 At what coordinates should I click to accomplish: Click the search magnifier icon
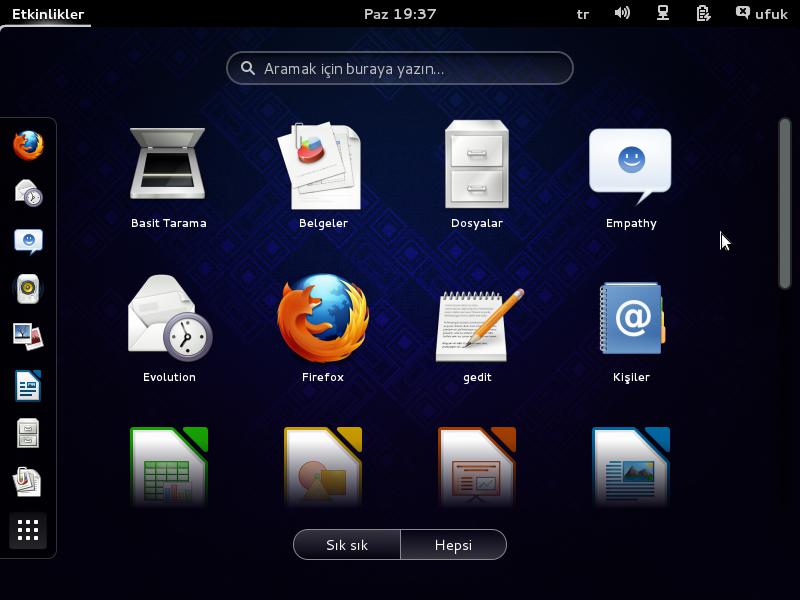(248, 68)
